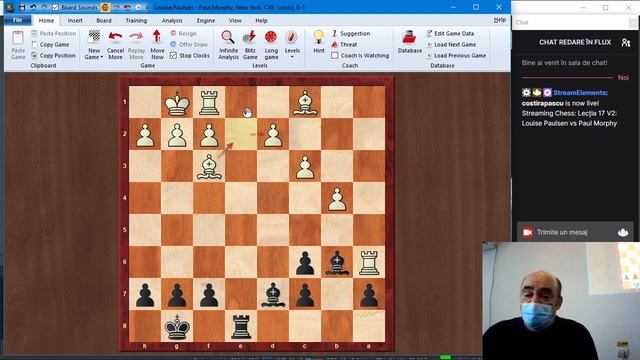Open the Help tab in ribbon
The height and width of the screenshot is (360, 640).
click(x=261, y=20)
